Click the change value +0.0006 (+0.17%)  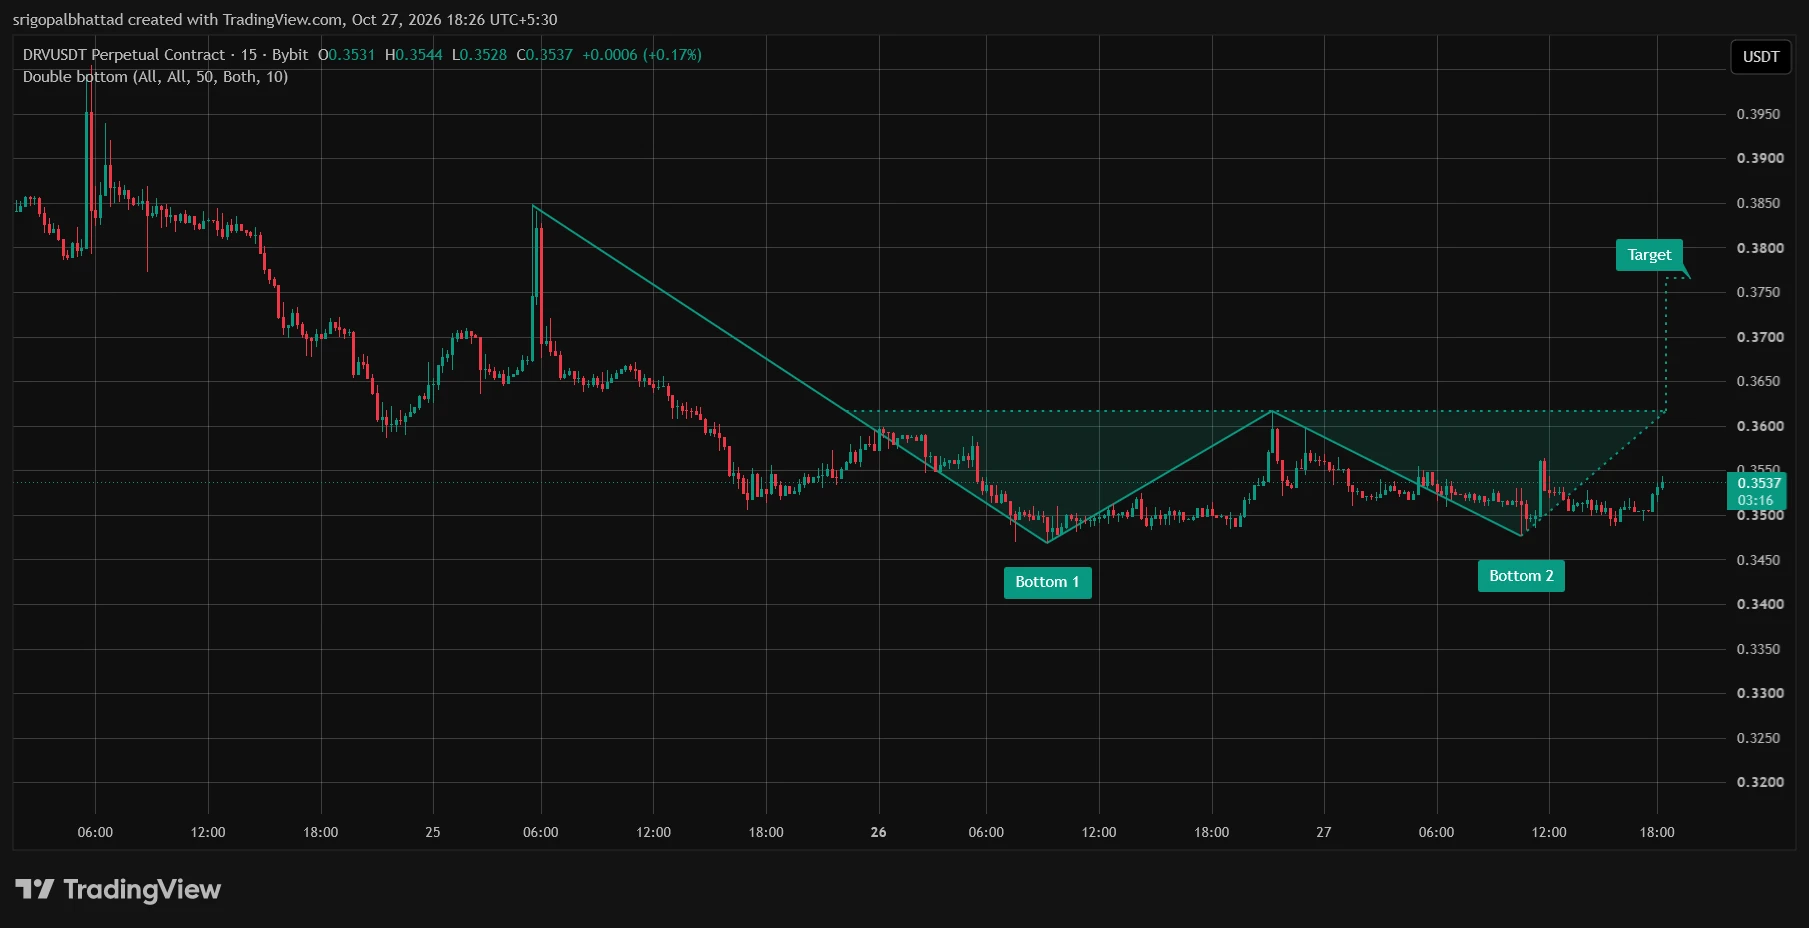click(642, 55)
